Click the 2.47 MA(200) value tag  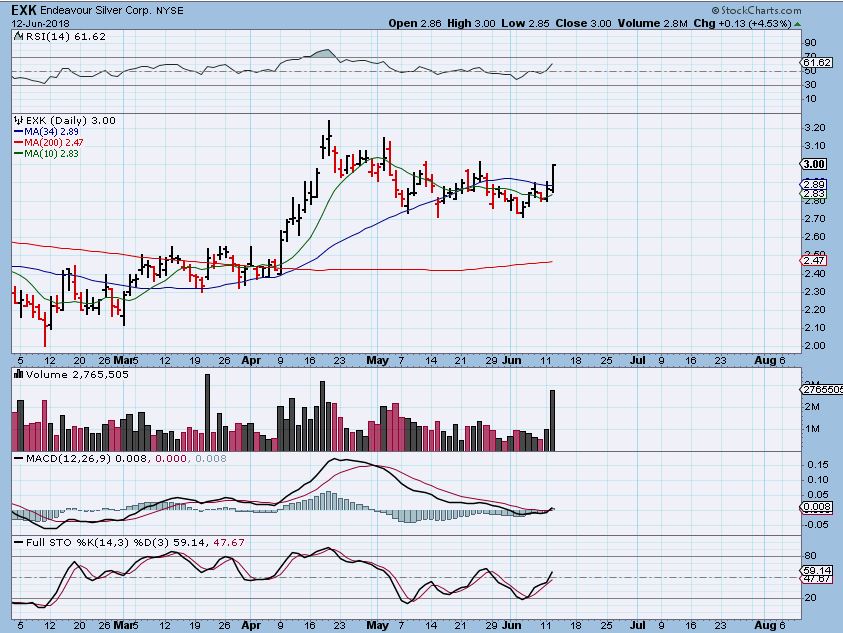[x=813, y=260]
